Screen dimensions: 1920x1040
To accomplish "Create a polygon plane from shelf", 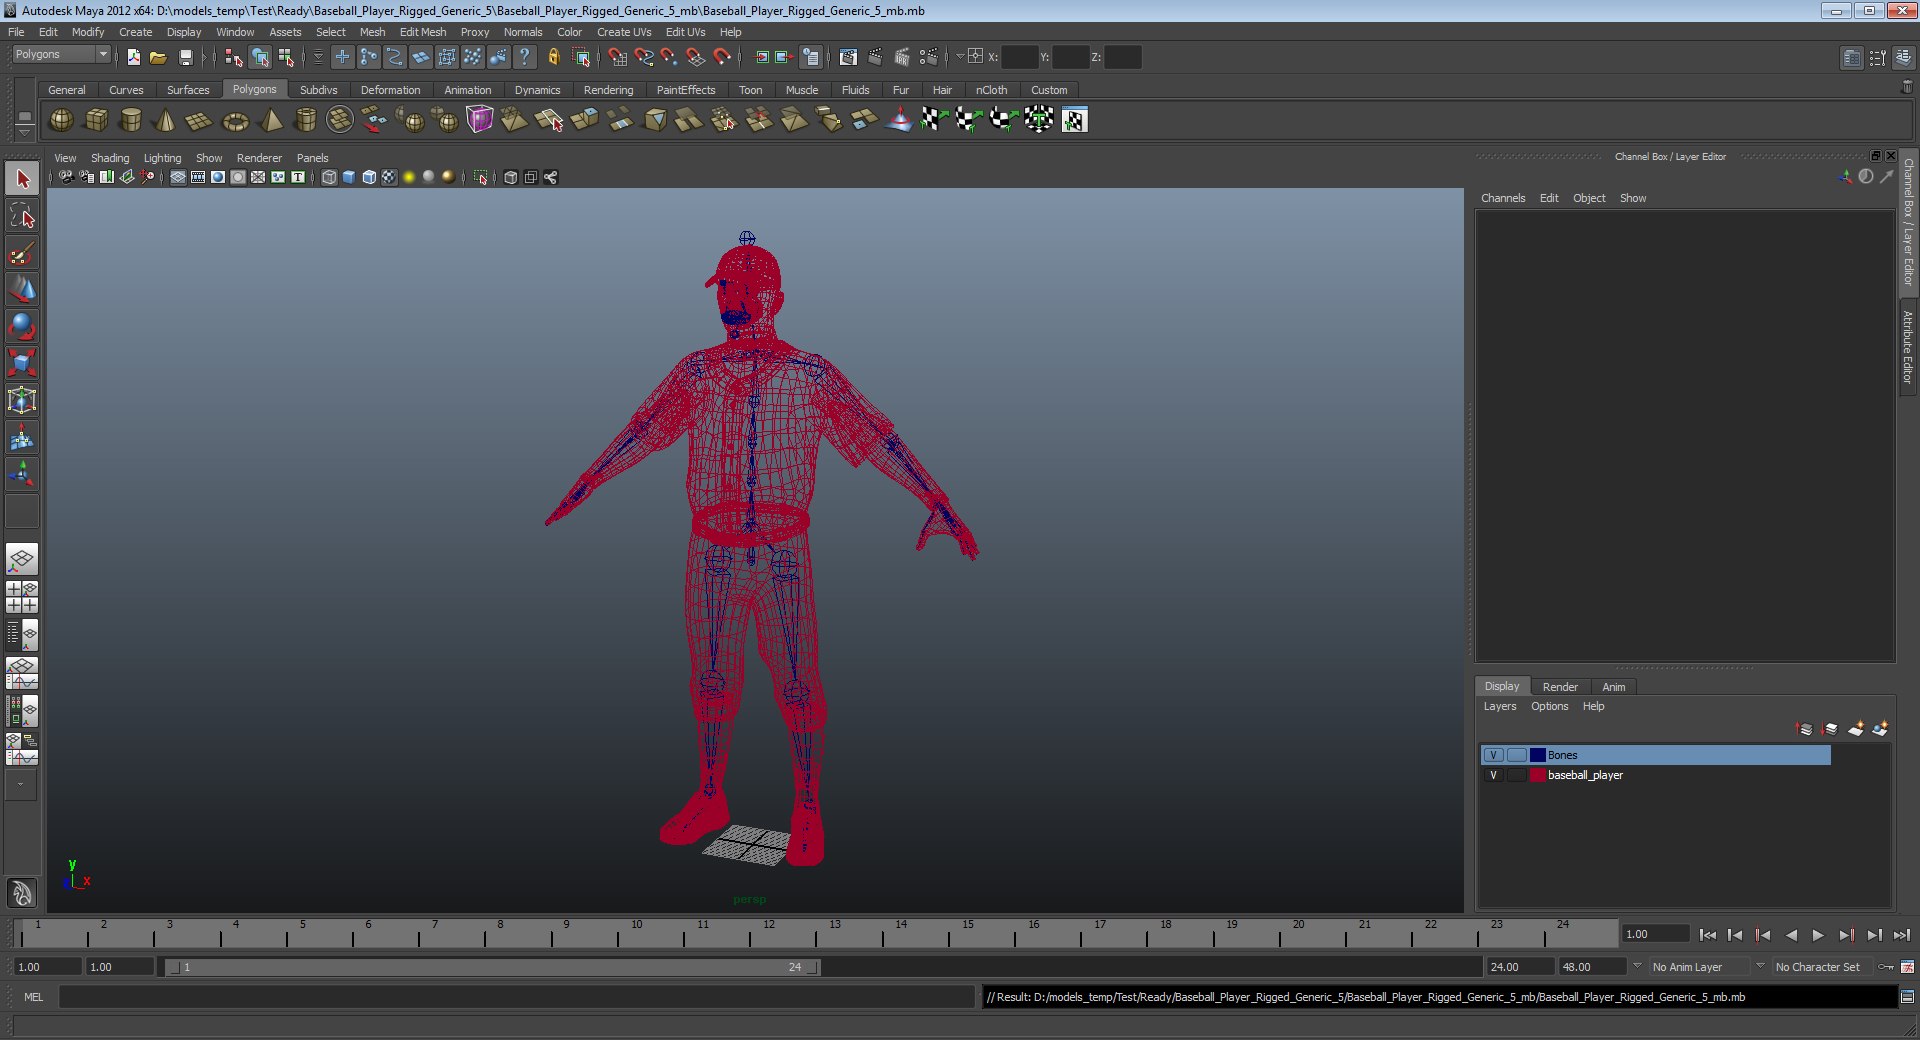I will (x=199, y=120).
